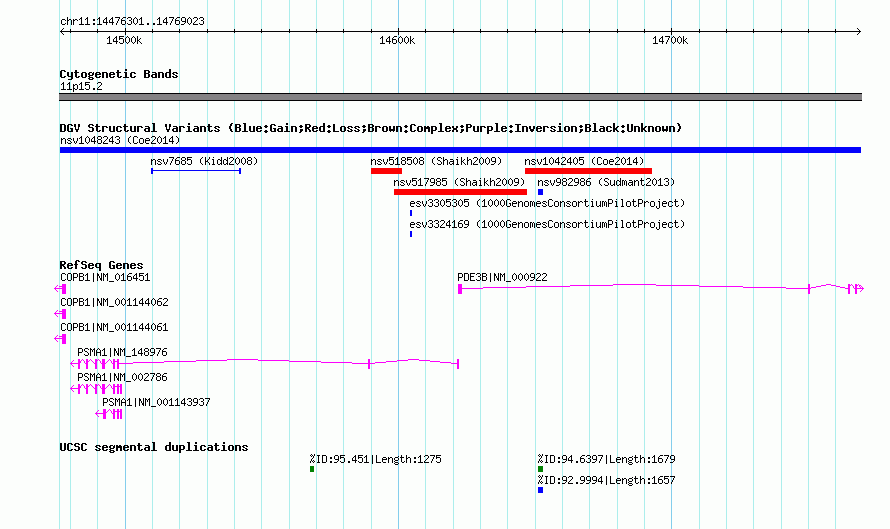Select the PDE3B gene track line

click(661, 288)
